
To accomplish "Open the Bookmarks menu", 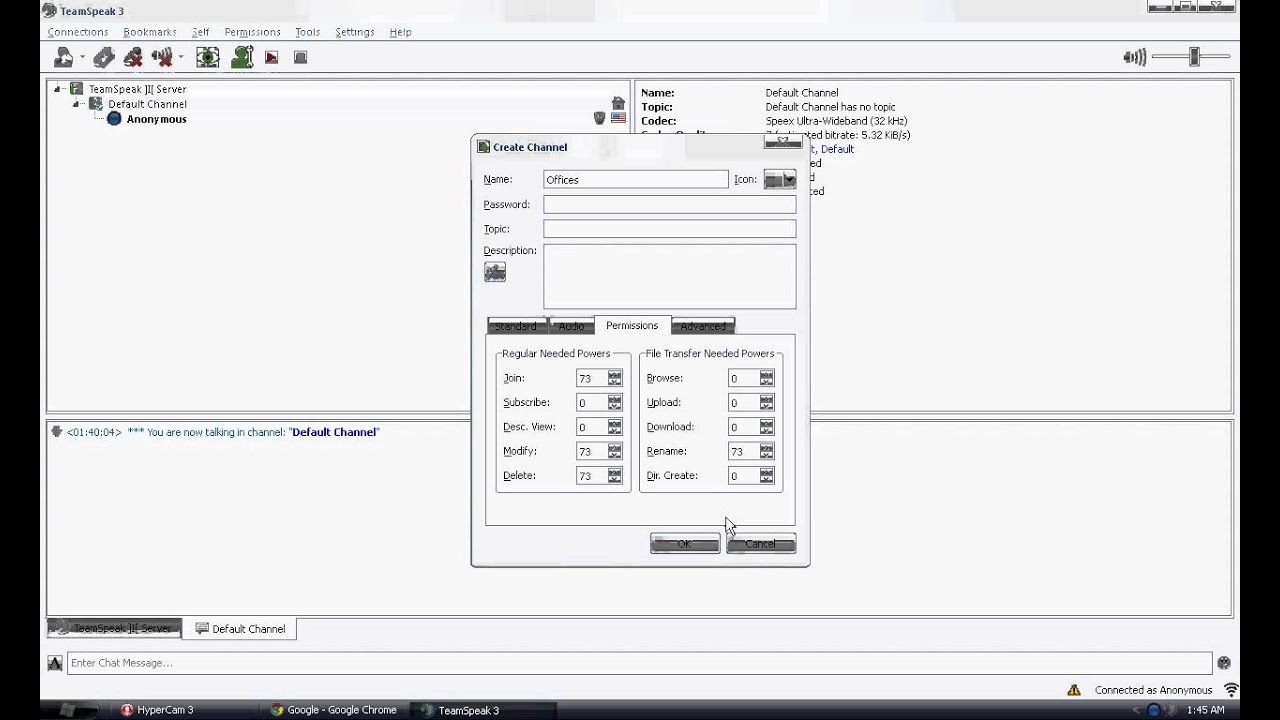I will 150,32.
